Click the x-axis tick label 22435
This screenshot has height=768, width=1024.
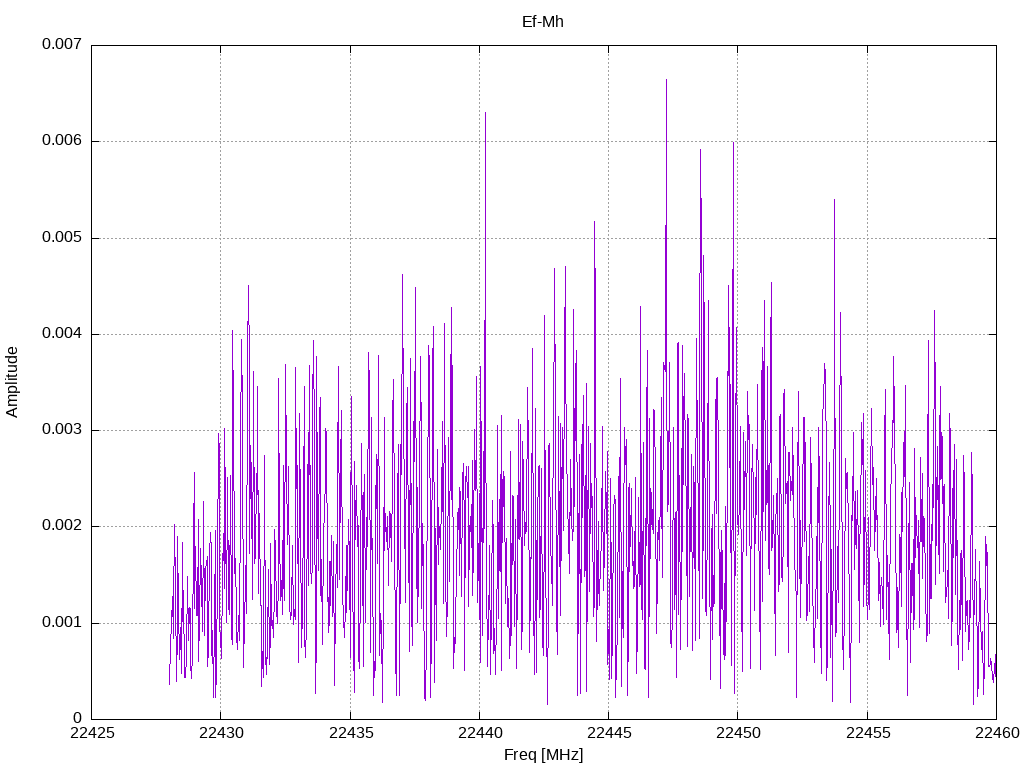[351, 733]
